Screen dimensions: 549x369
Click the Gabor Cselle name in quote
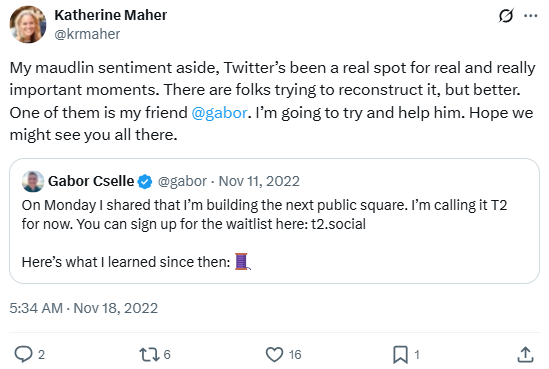[x=91, y=181]
